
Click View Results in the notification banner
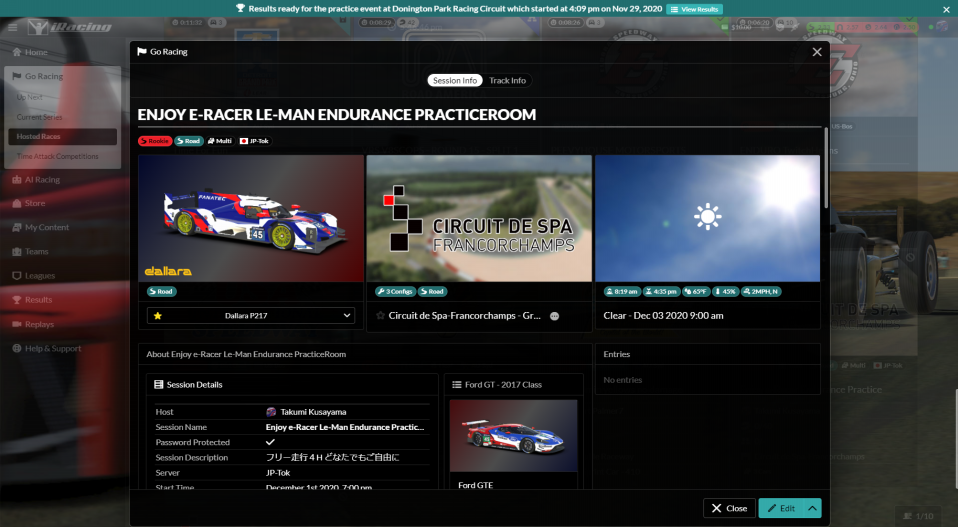pos(695,9)
